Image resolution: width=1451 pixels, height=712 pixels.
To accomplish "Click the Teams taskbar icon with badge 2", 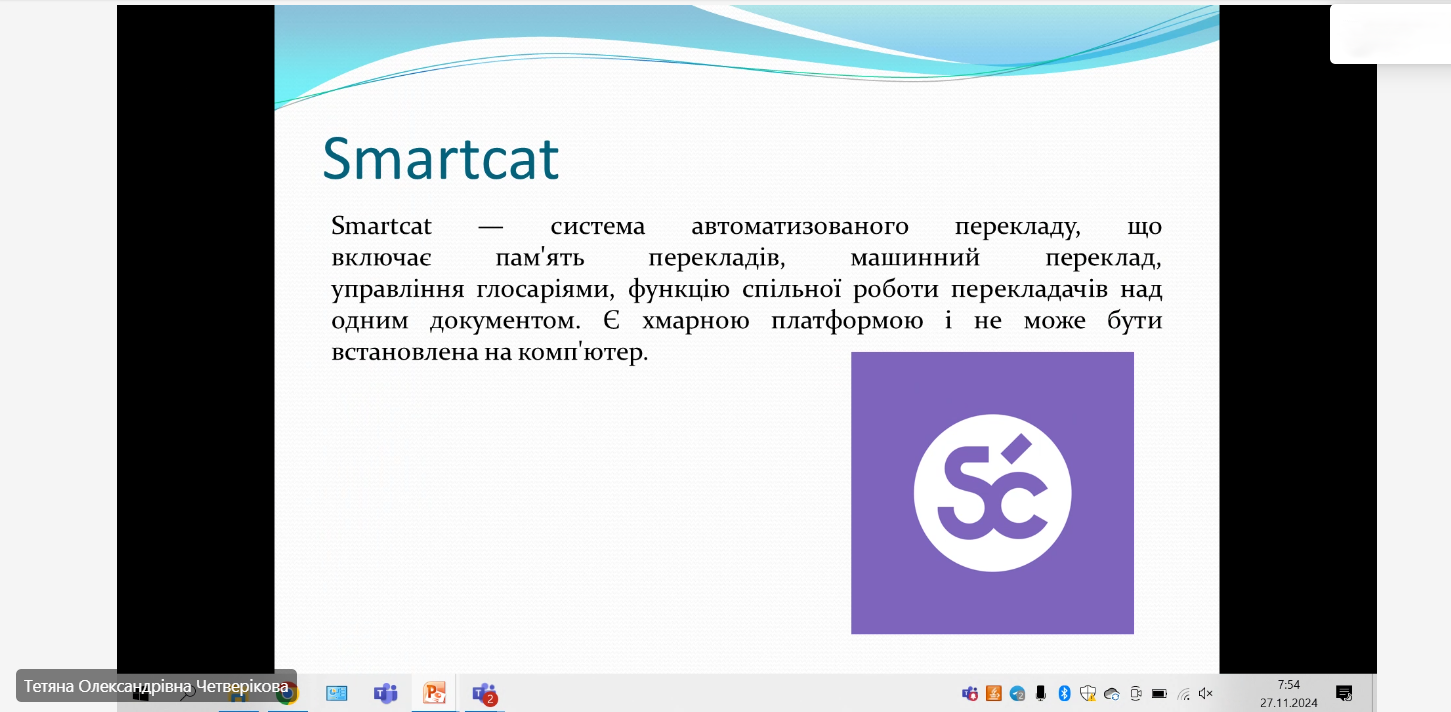I will coord(484,692).
